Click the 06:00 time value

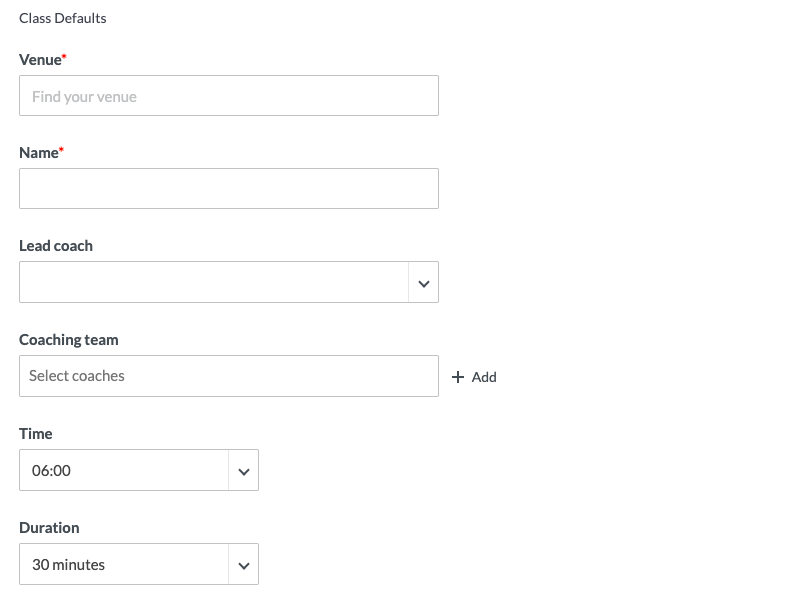click(x=52, y=470)
